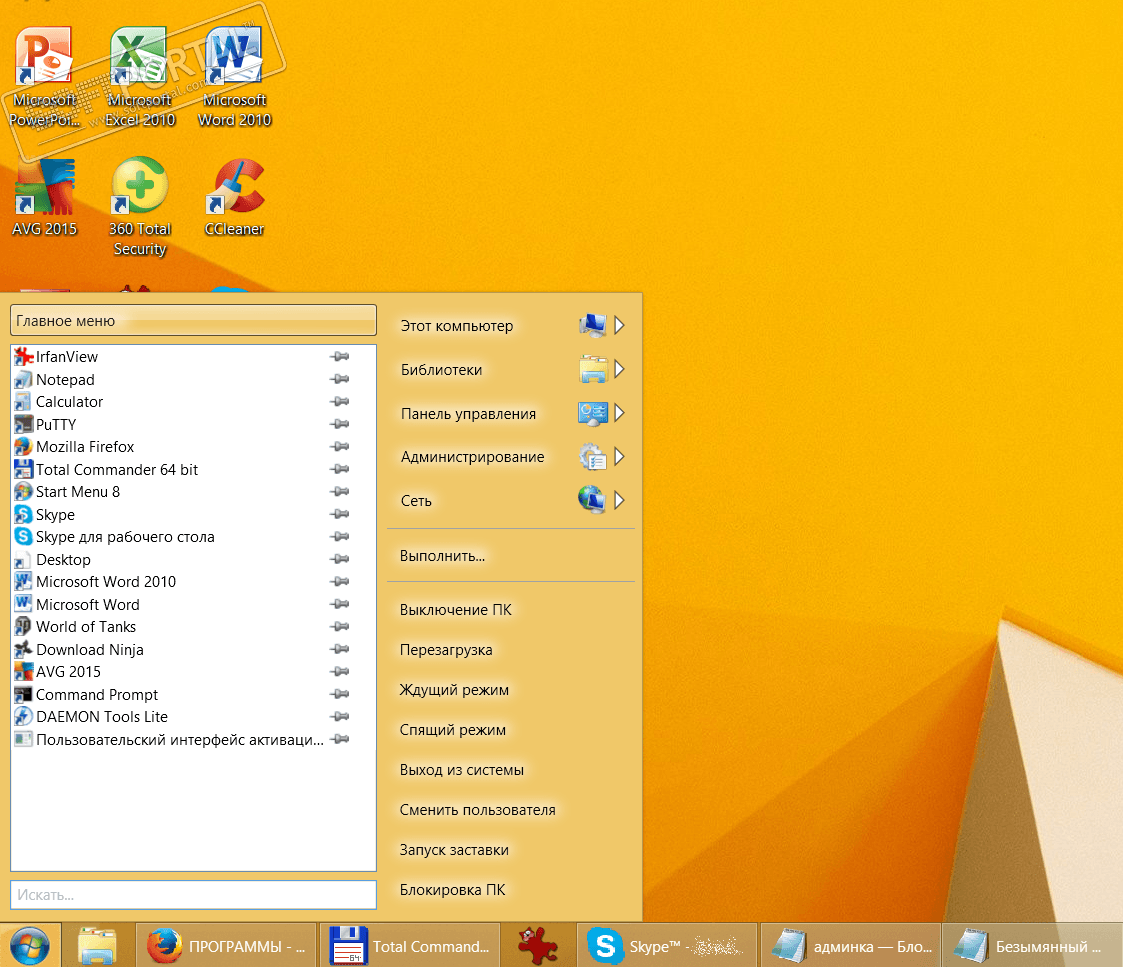Click Сменить пользователя to switch user
This screenshot has width=1123, height=967.
click(478, 810)
